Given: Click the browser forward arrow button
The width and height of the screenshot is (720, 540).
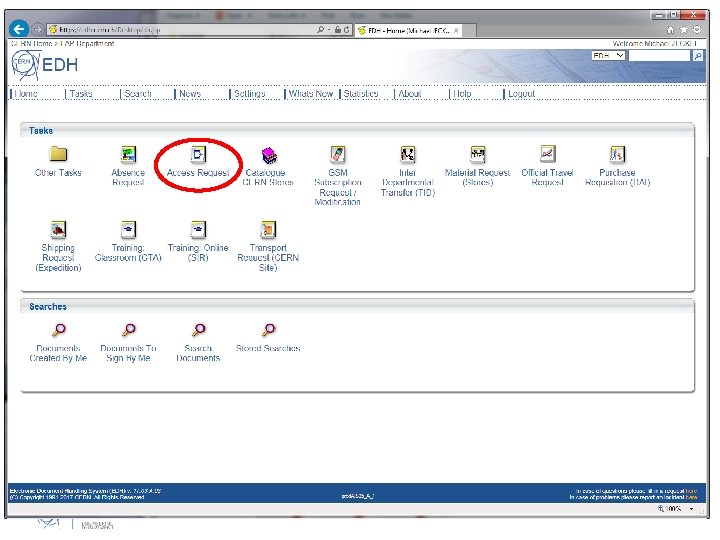Looking at the screenshot, I should pos(38,30).
